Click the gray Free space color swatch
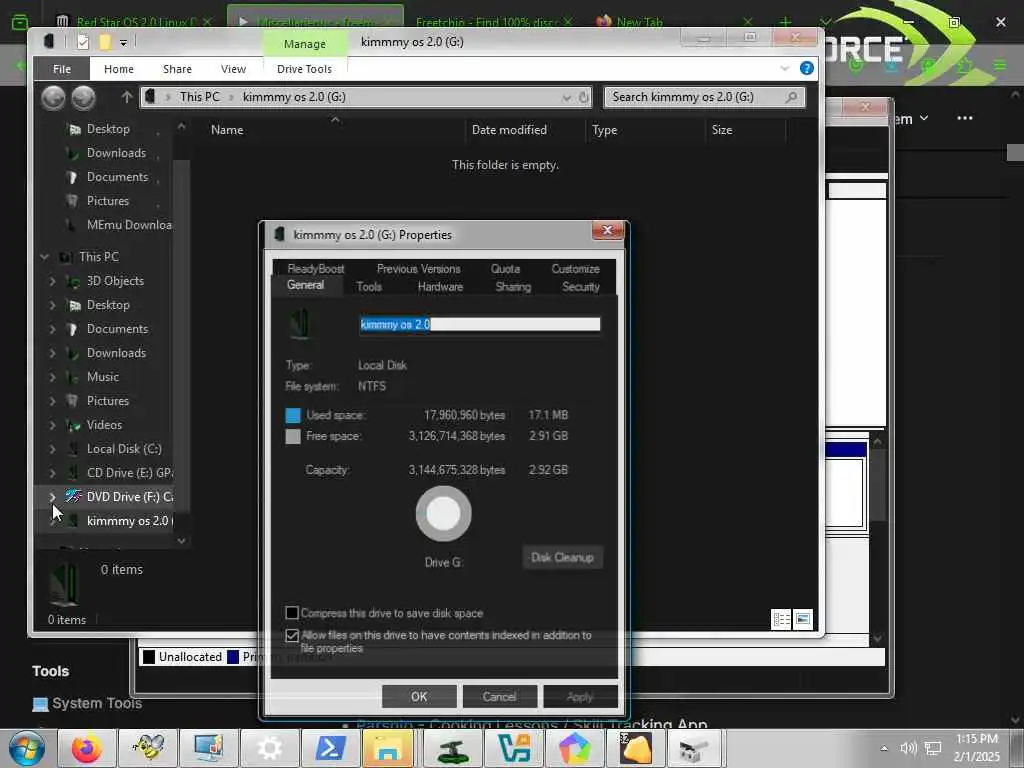The width and height of the screenshot is (1024, 768). [x=293, y=436]
